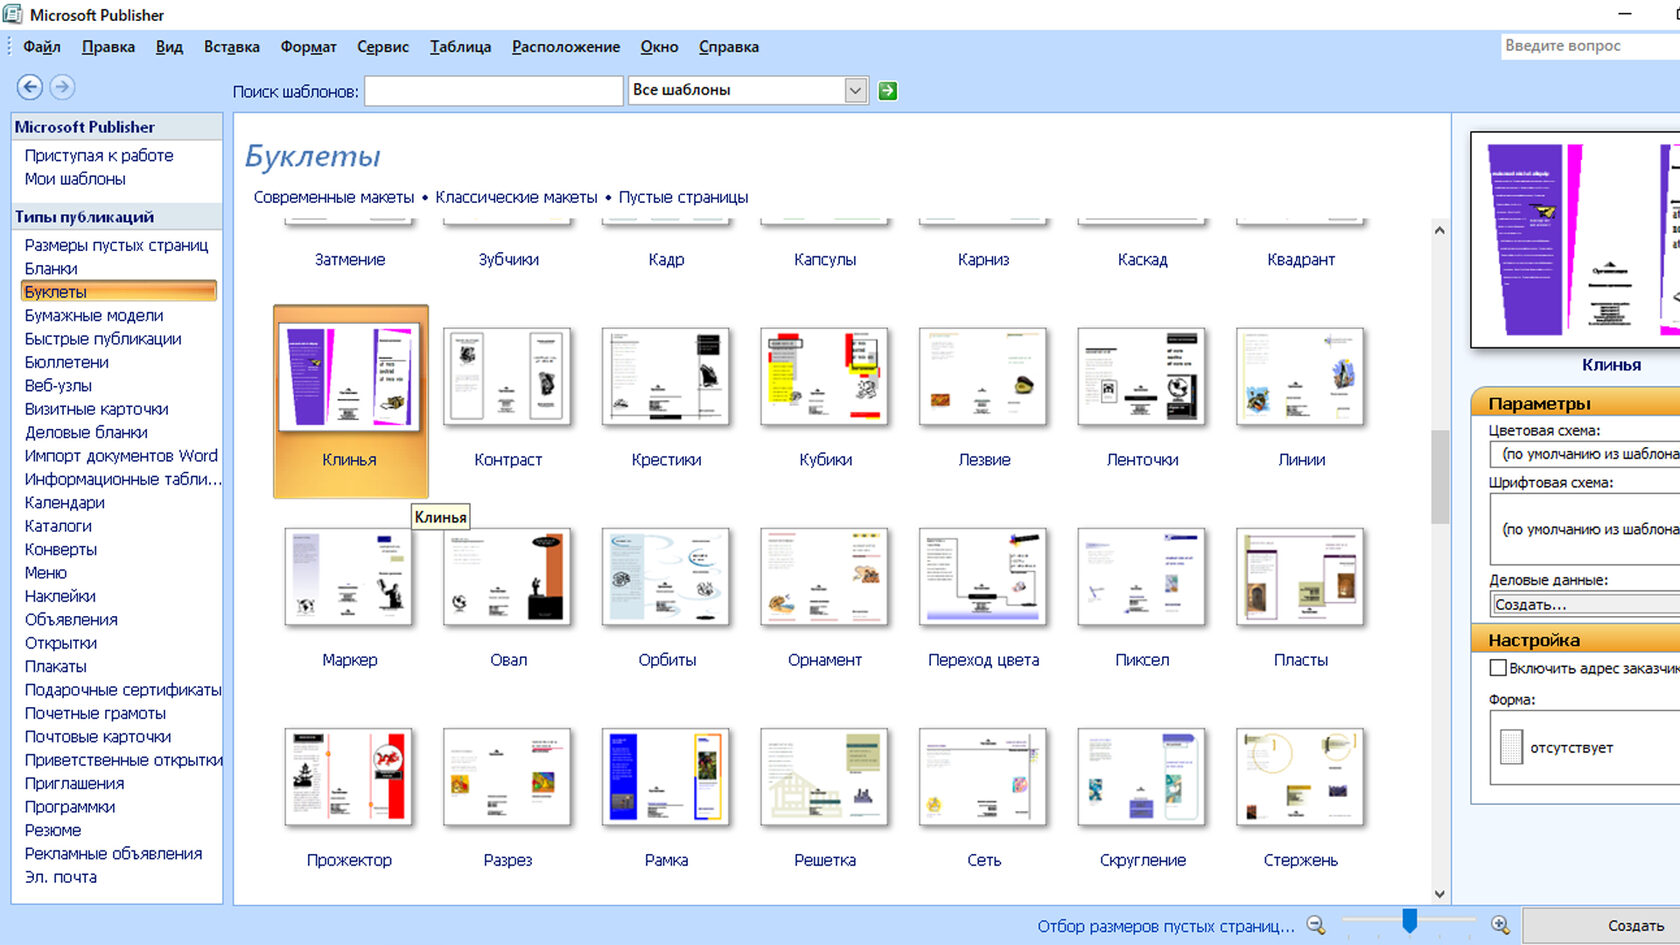Jump to Пустые страницы section
Screen dimensions: 1680x945
(x=683, y=197)
